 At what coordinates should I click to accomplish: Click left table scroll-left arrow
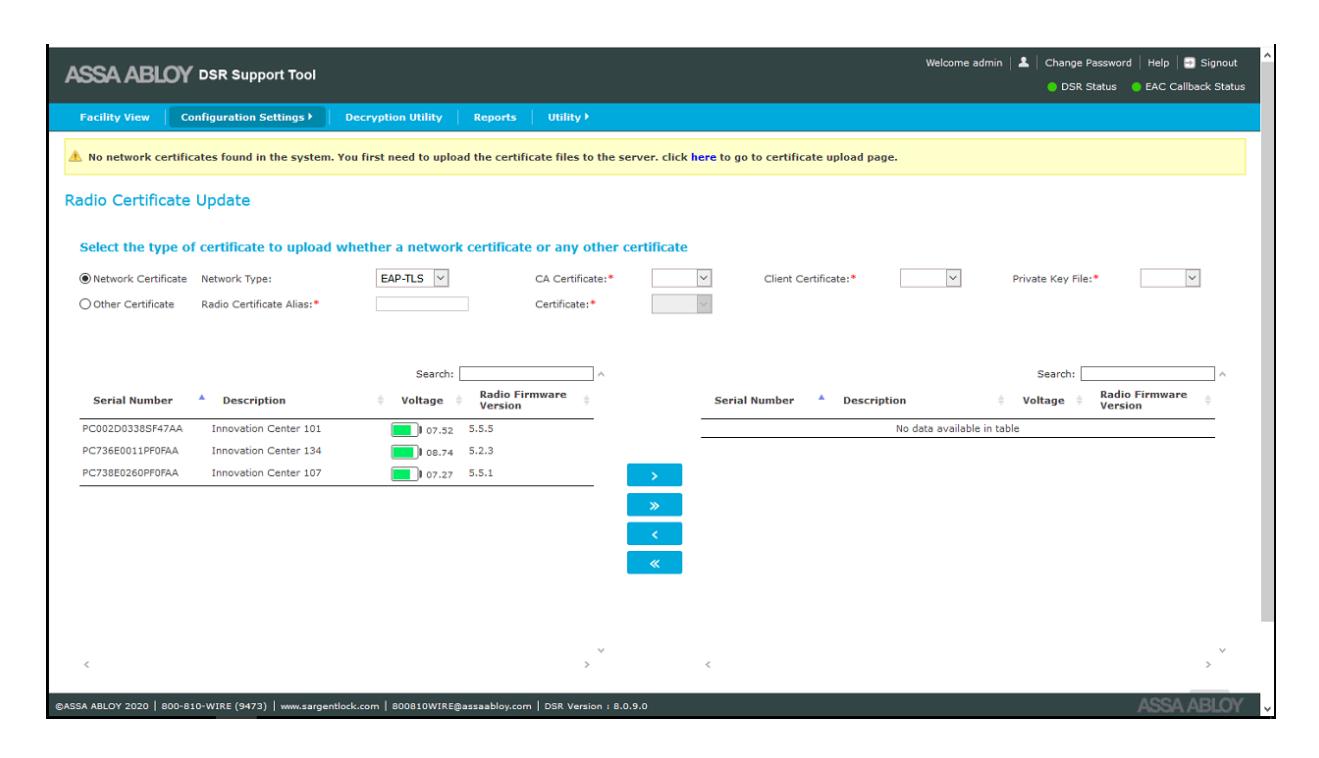coord(85,664)
